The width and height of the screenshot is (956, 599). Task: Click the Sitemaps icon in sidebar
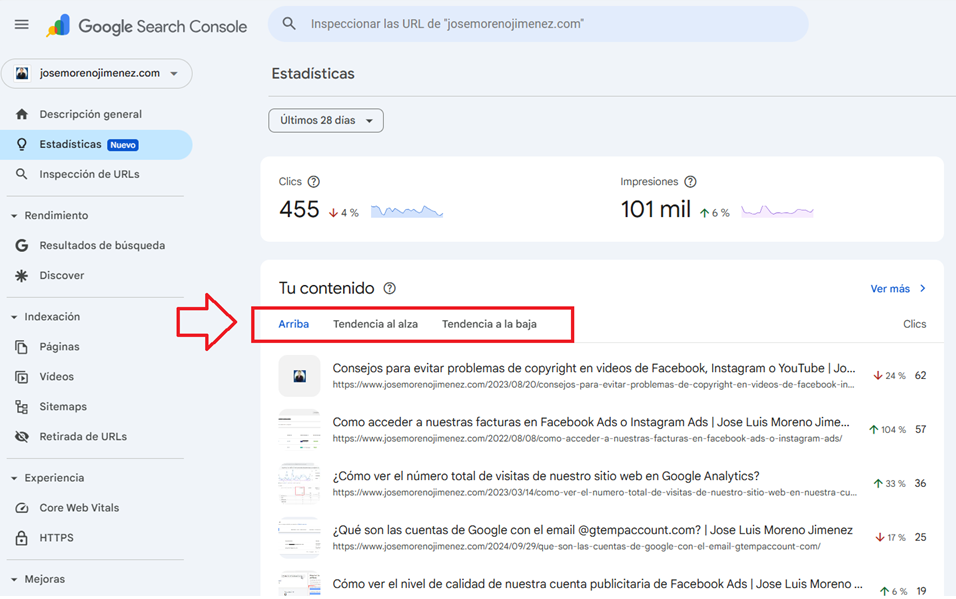pyautogui.click(x=21, y=407)
